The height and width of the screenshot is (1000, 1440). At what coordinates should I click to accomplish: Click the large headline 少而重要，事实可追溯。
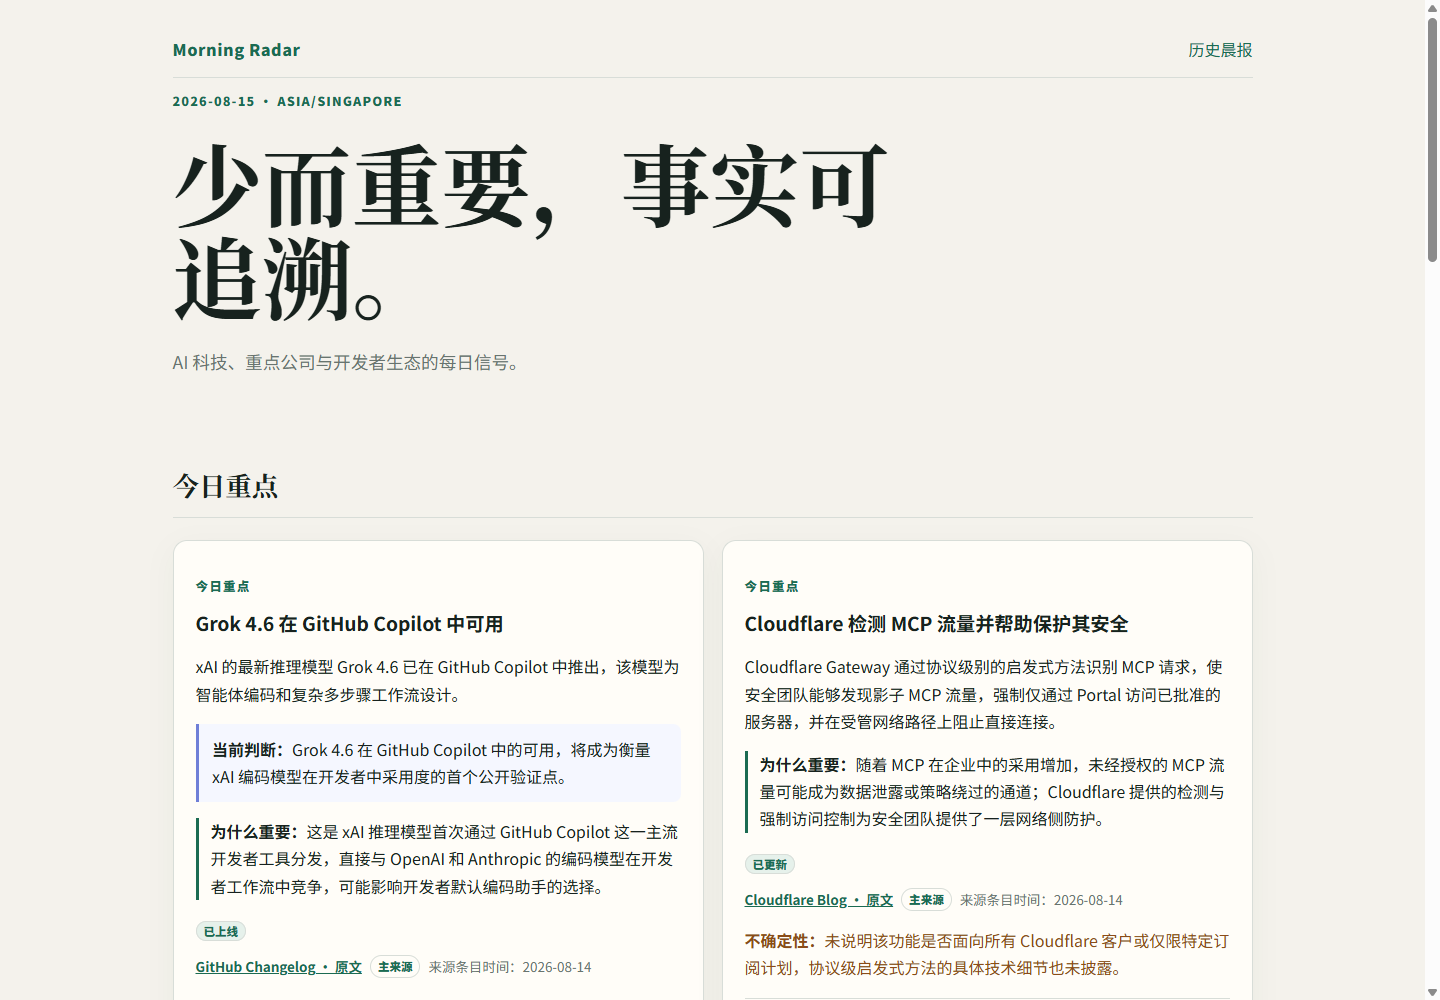pyautogui.click(x=530, y=232)
